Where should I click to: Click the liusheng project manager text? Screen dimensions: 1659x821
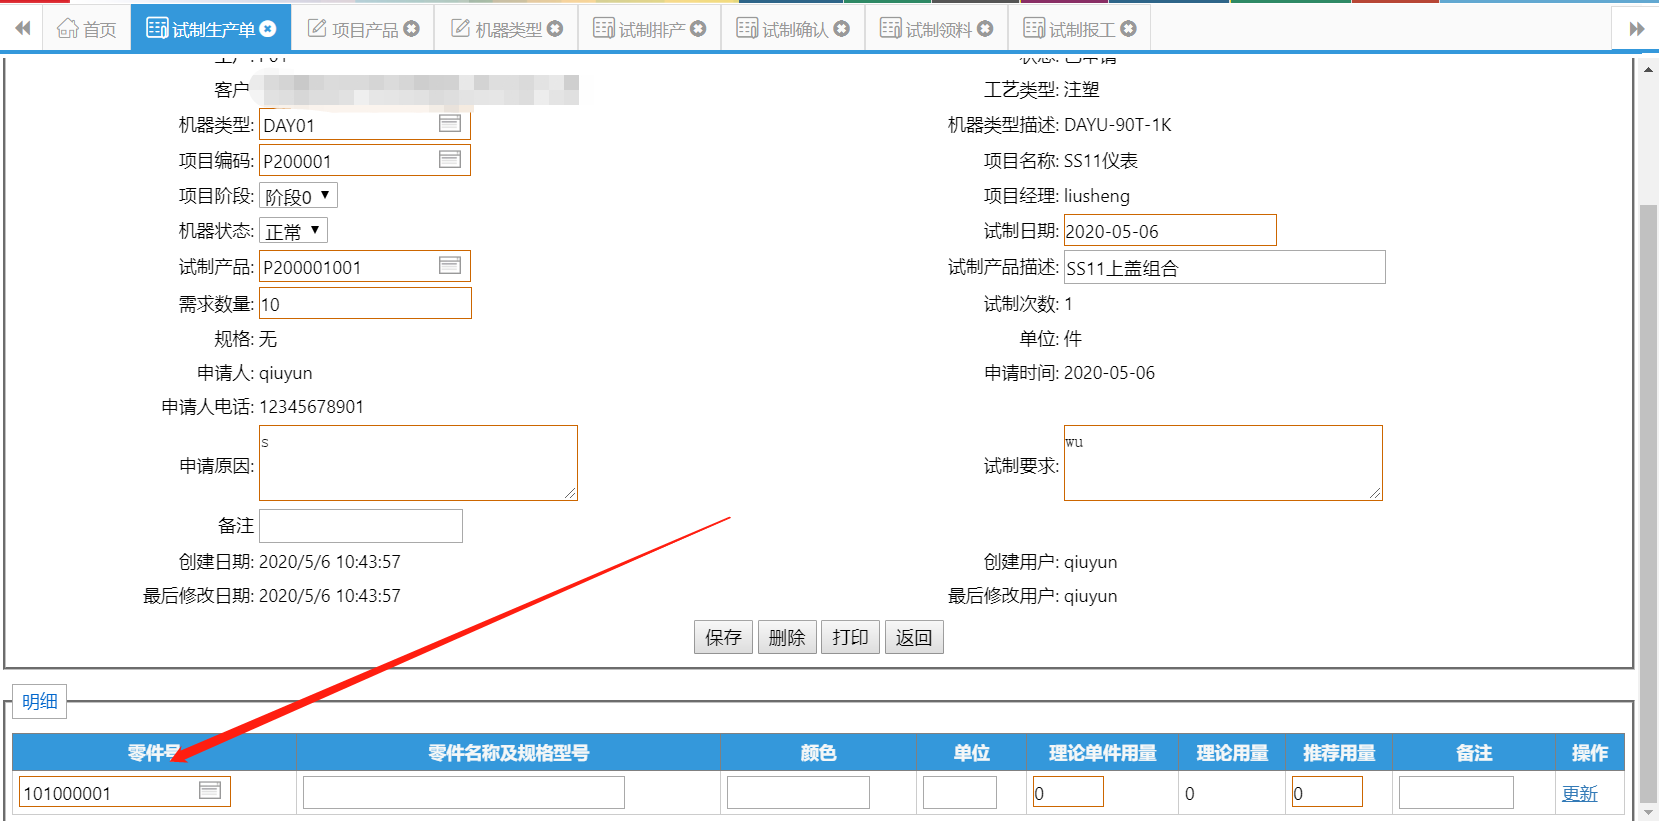pyautogui.click(x=1096, y=196)
